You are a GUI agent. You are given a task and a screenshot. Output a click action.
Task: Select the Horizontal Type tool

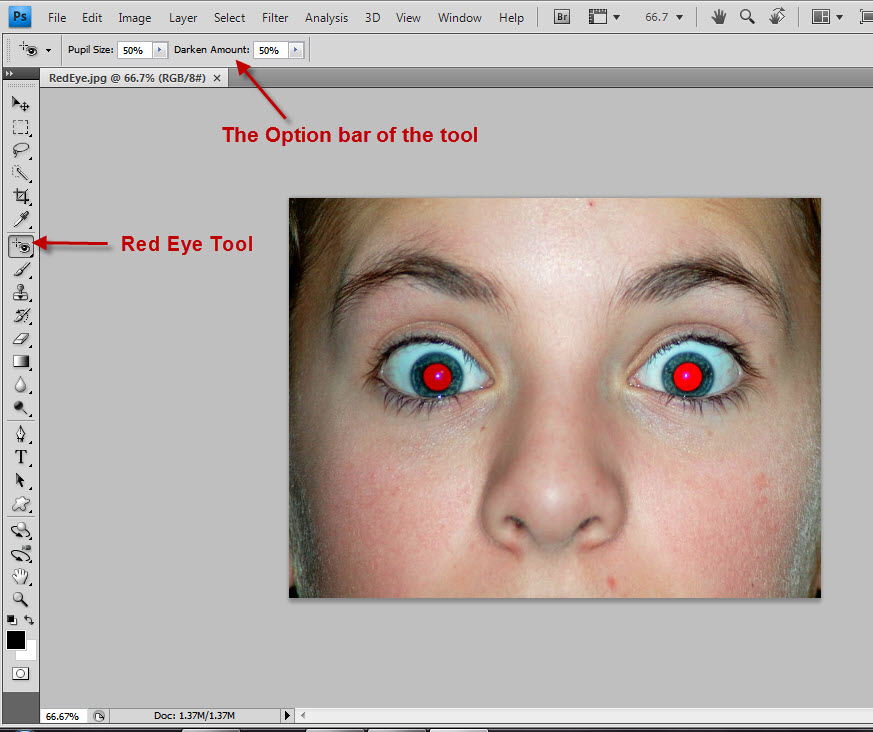click(21, 457)
